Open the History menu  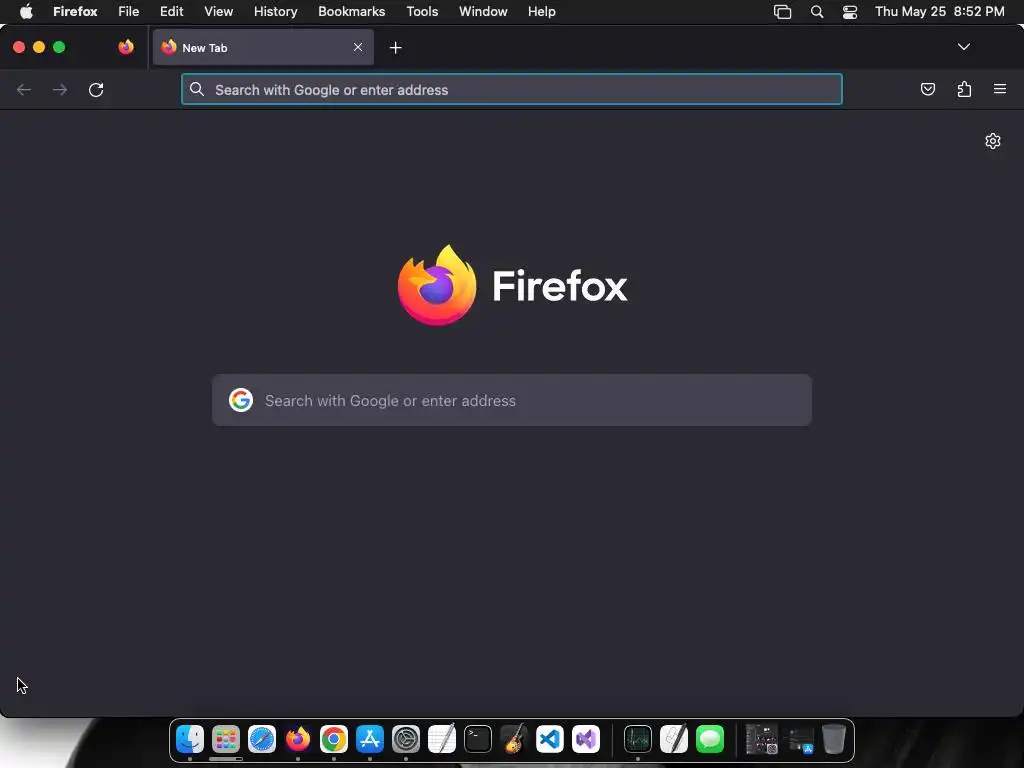276,11
